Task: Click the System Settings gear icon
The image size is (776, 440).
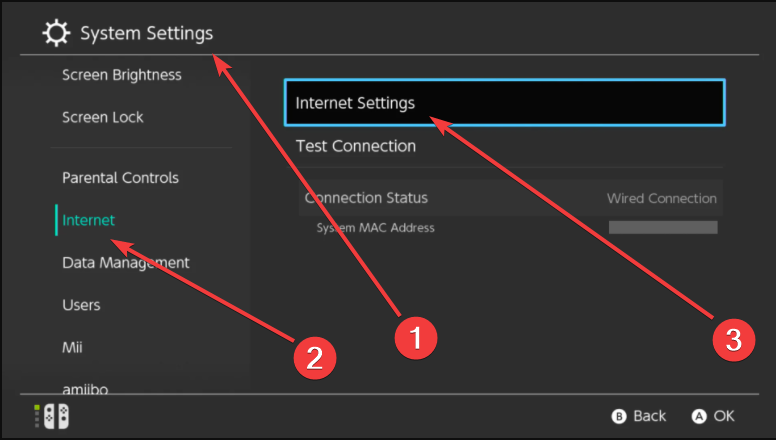Action: (x=56, y=33)
